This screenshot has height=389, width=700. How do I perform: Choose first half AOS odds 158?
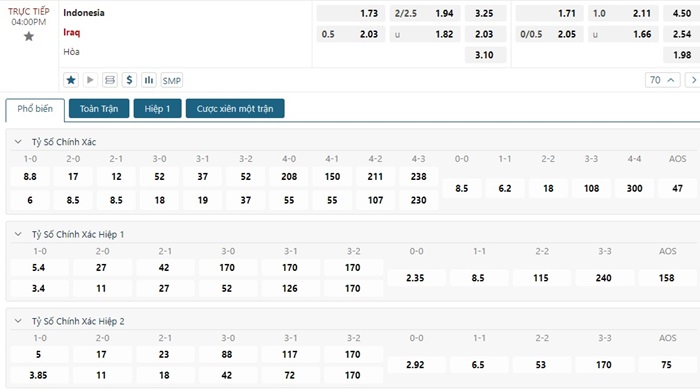click(x=667, y=278)
